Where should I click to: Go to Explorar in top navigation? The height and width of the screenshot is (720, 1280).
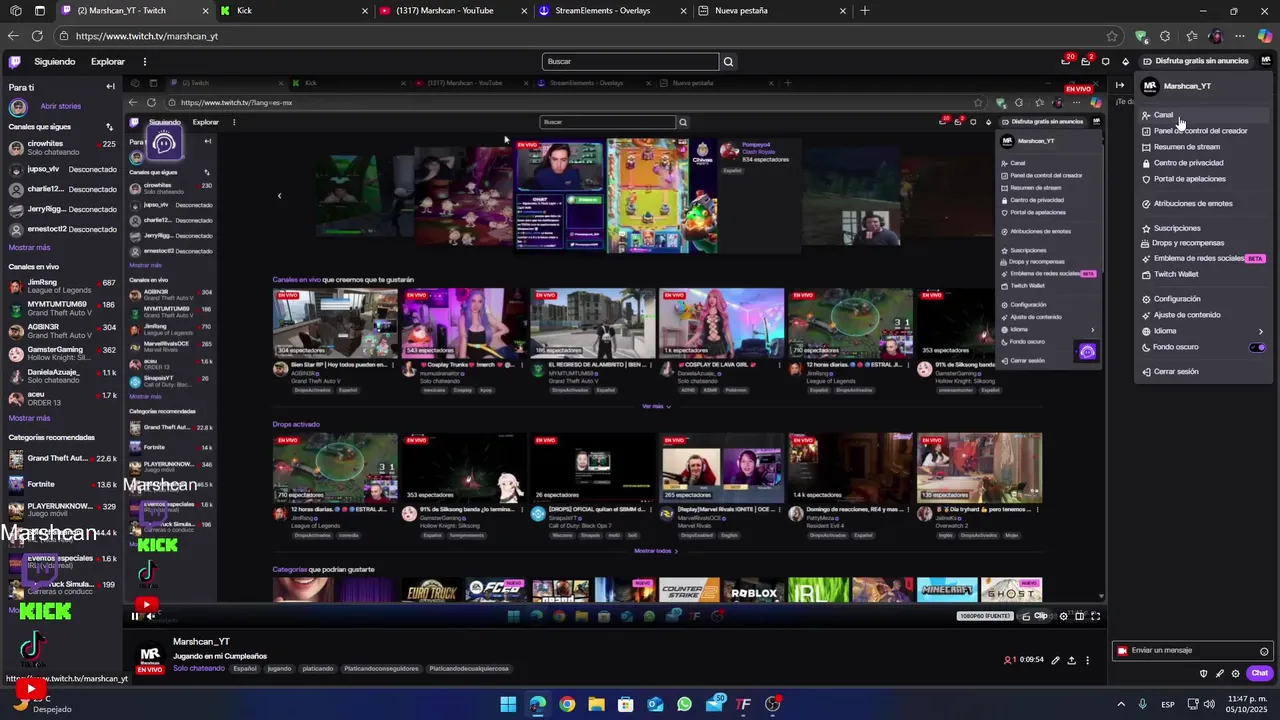pos(108,62)
